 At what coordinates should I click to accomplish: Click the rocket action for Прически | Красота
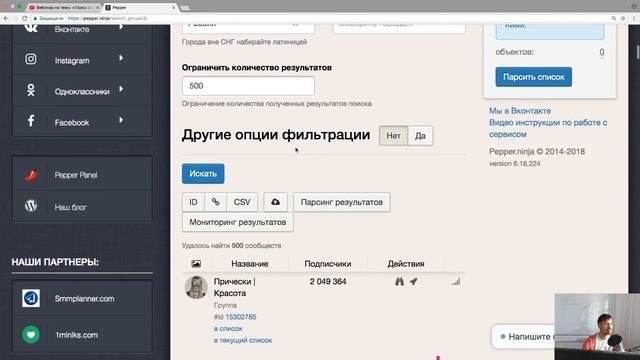[413, 282]
